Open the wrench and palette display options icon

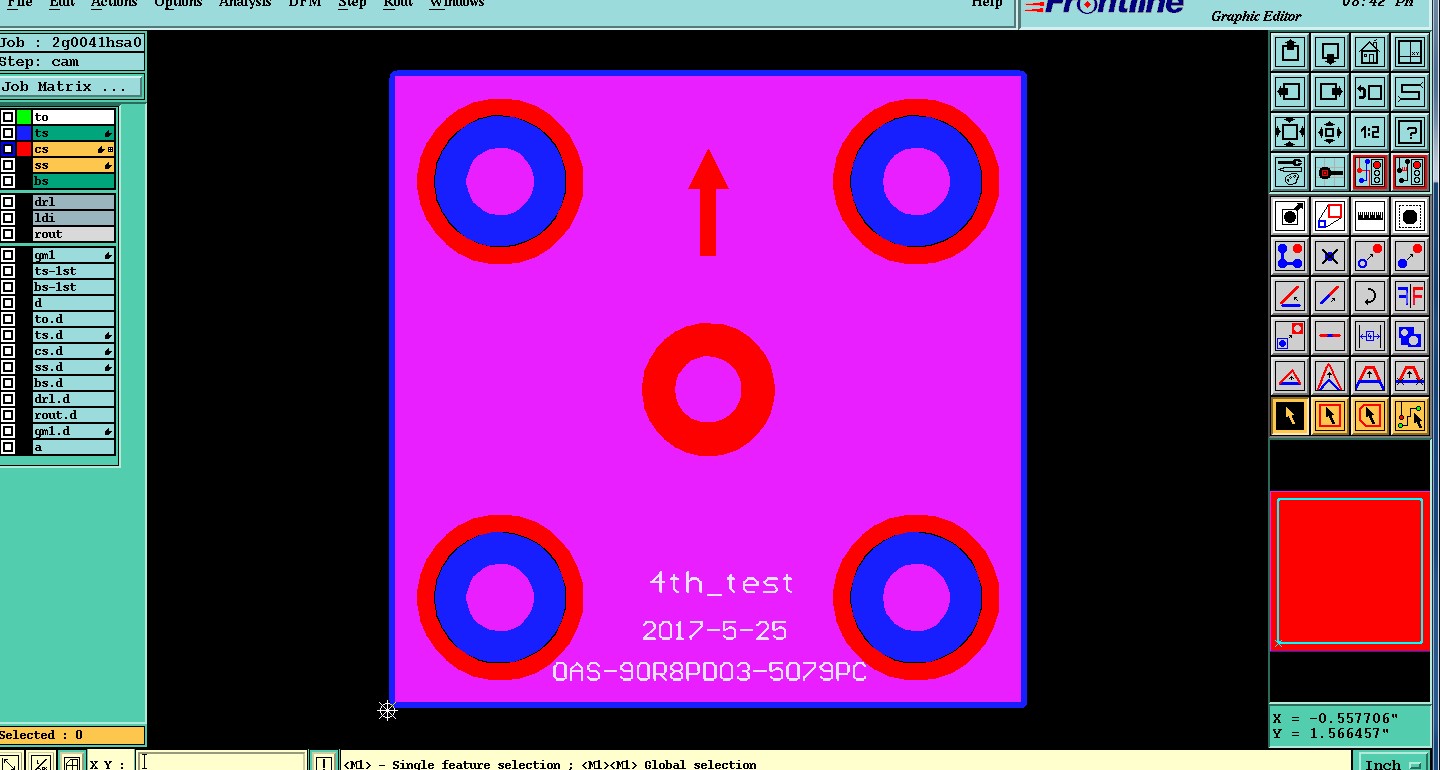1290,172
